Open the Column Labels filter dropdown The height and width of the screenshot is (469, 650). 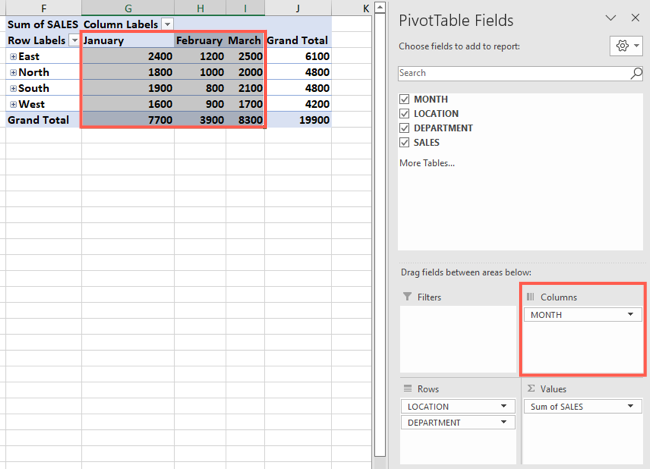[167, 24]
